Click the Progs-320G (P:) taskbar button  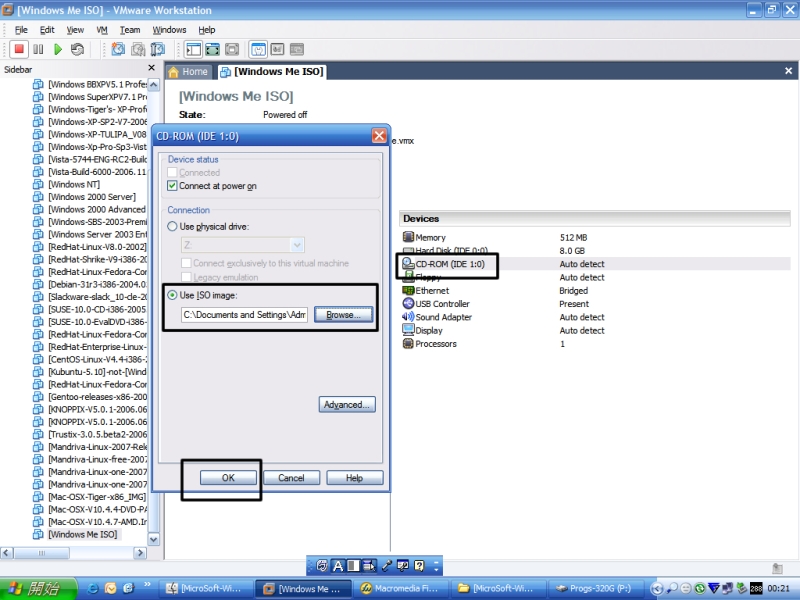pyautogui.click(x=595, y=588)
